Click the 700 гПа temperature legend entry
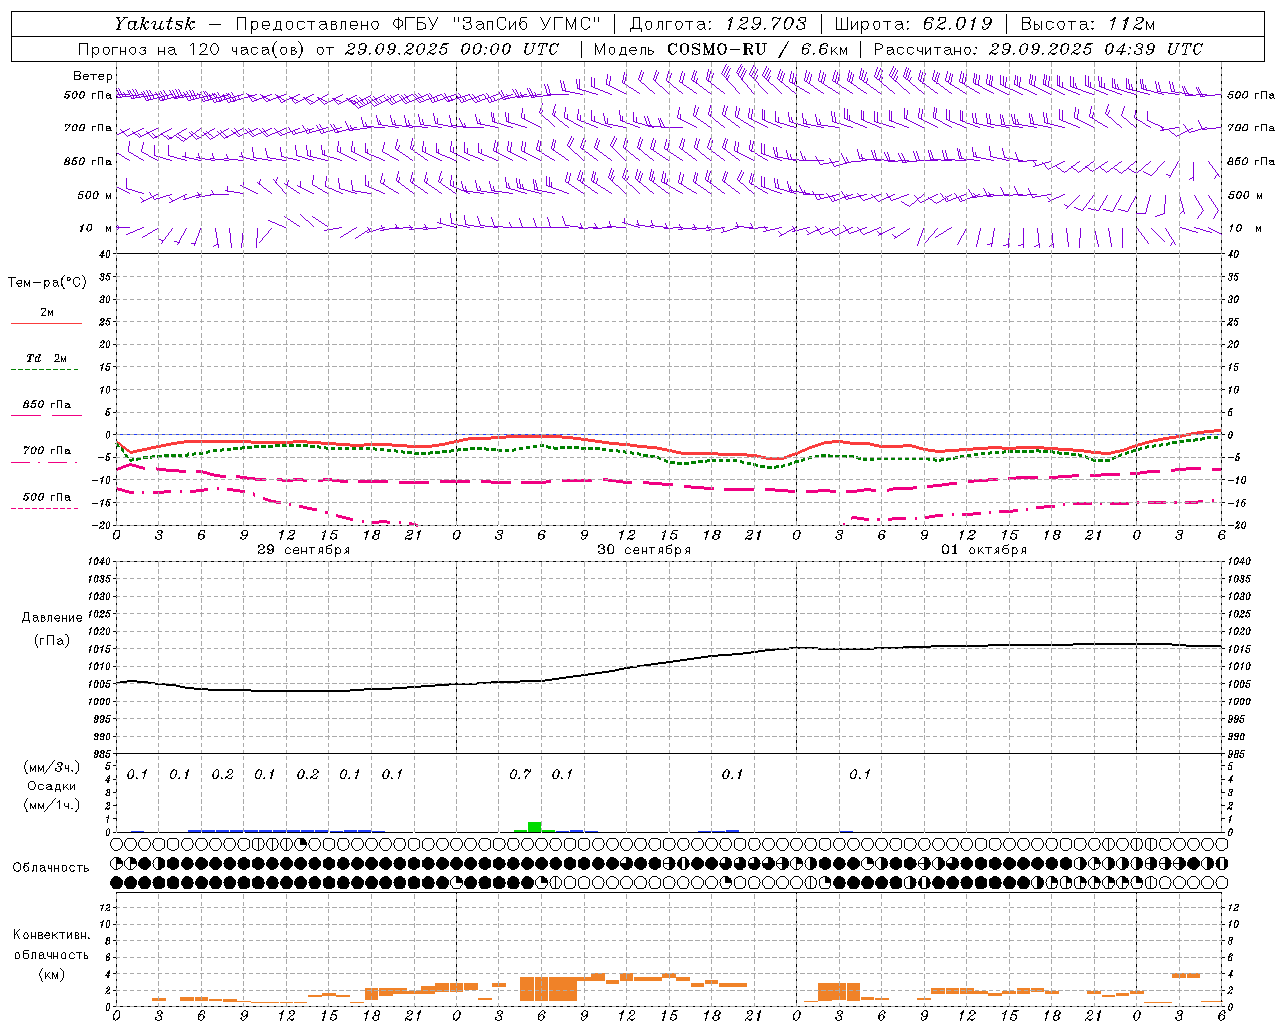This screenshot has height=1024, width=1280. pos(47,451)
